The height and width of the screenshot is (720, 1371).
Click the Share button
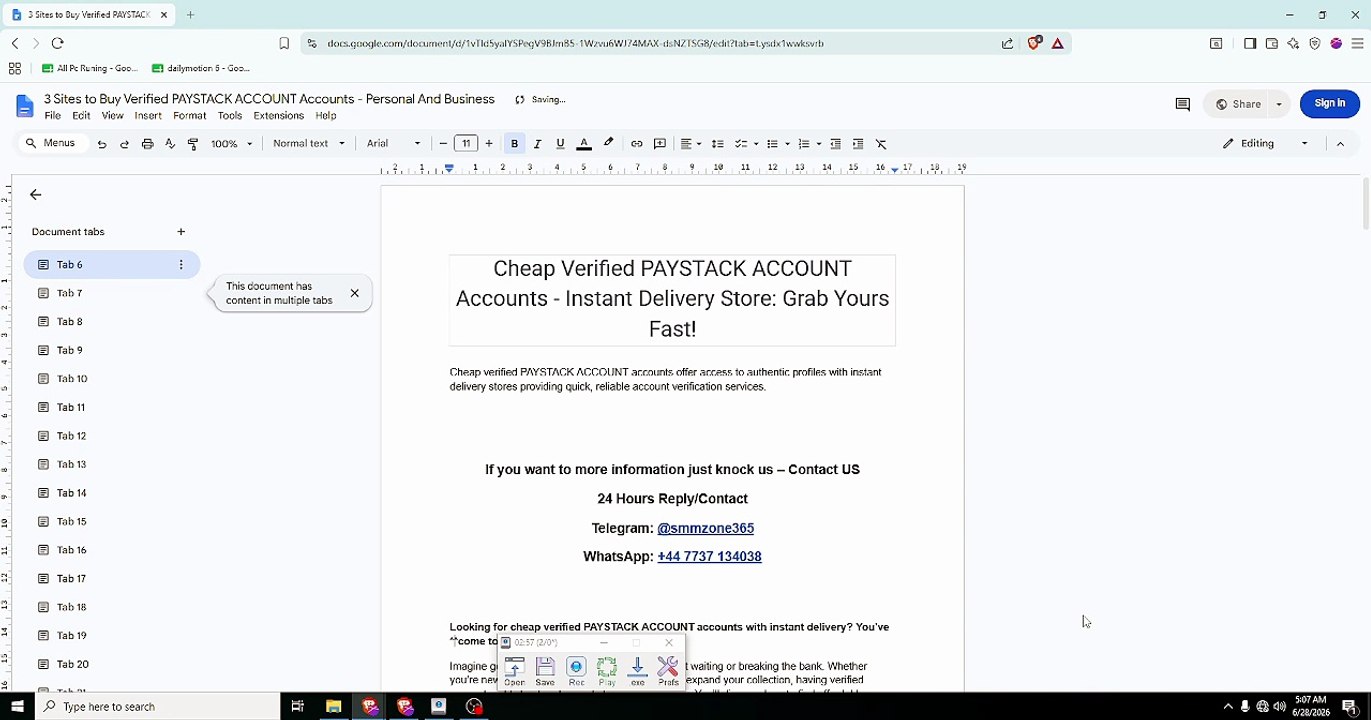click(x=1238, y=104)
